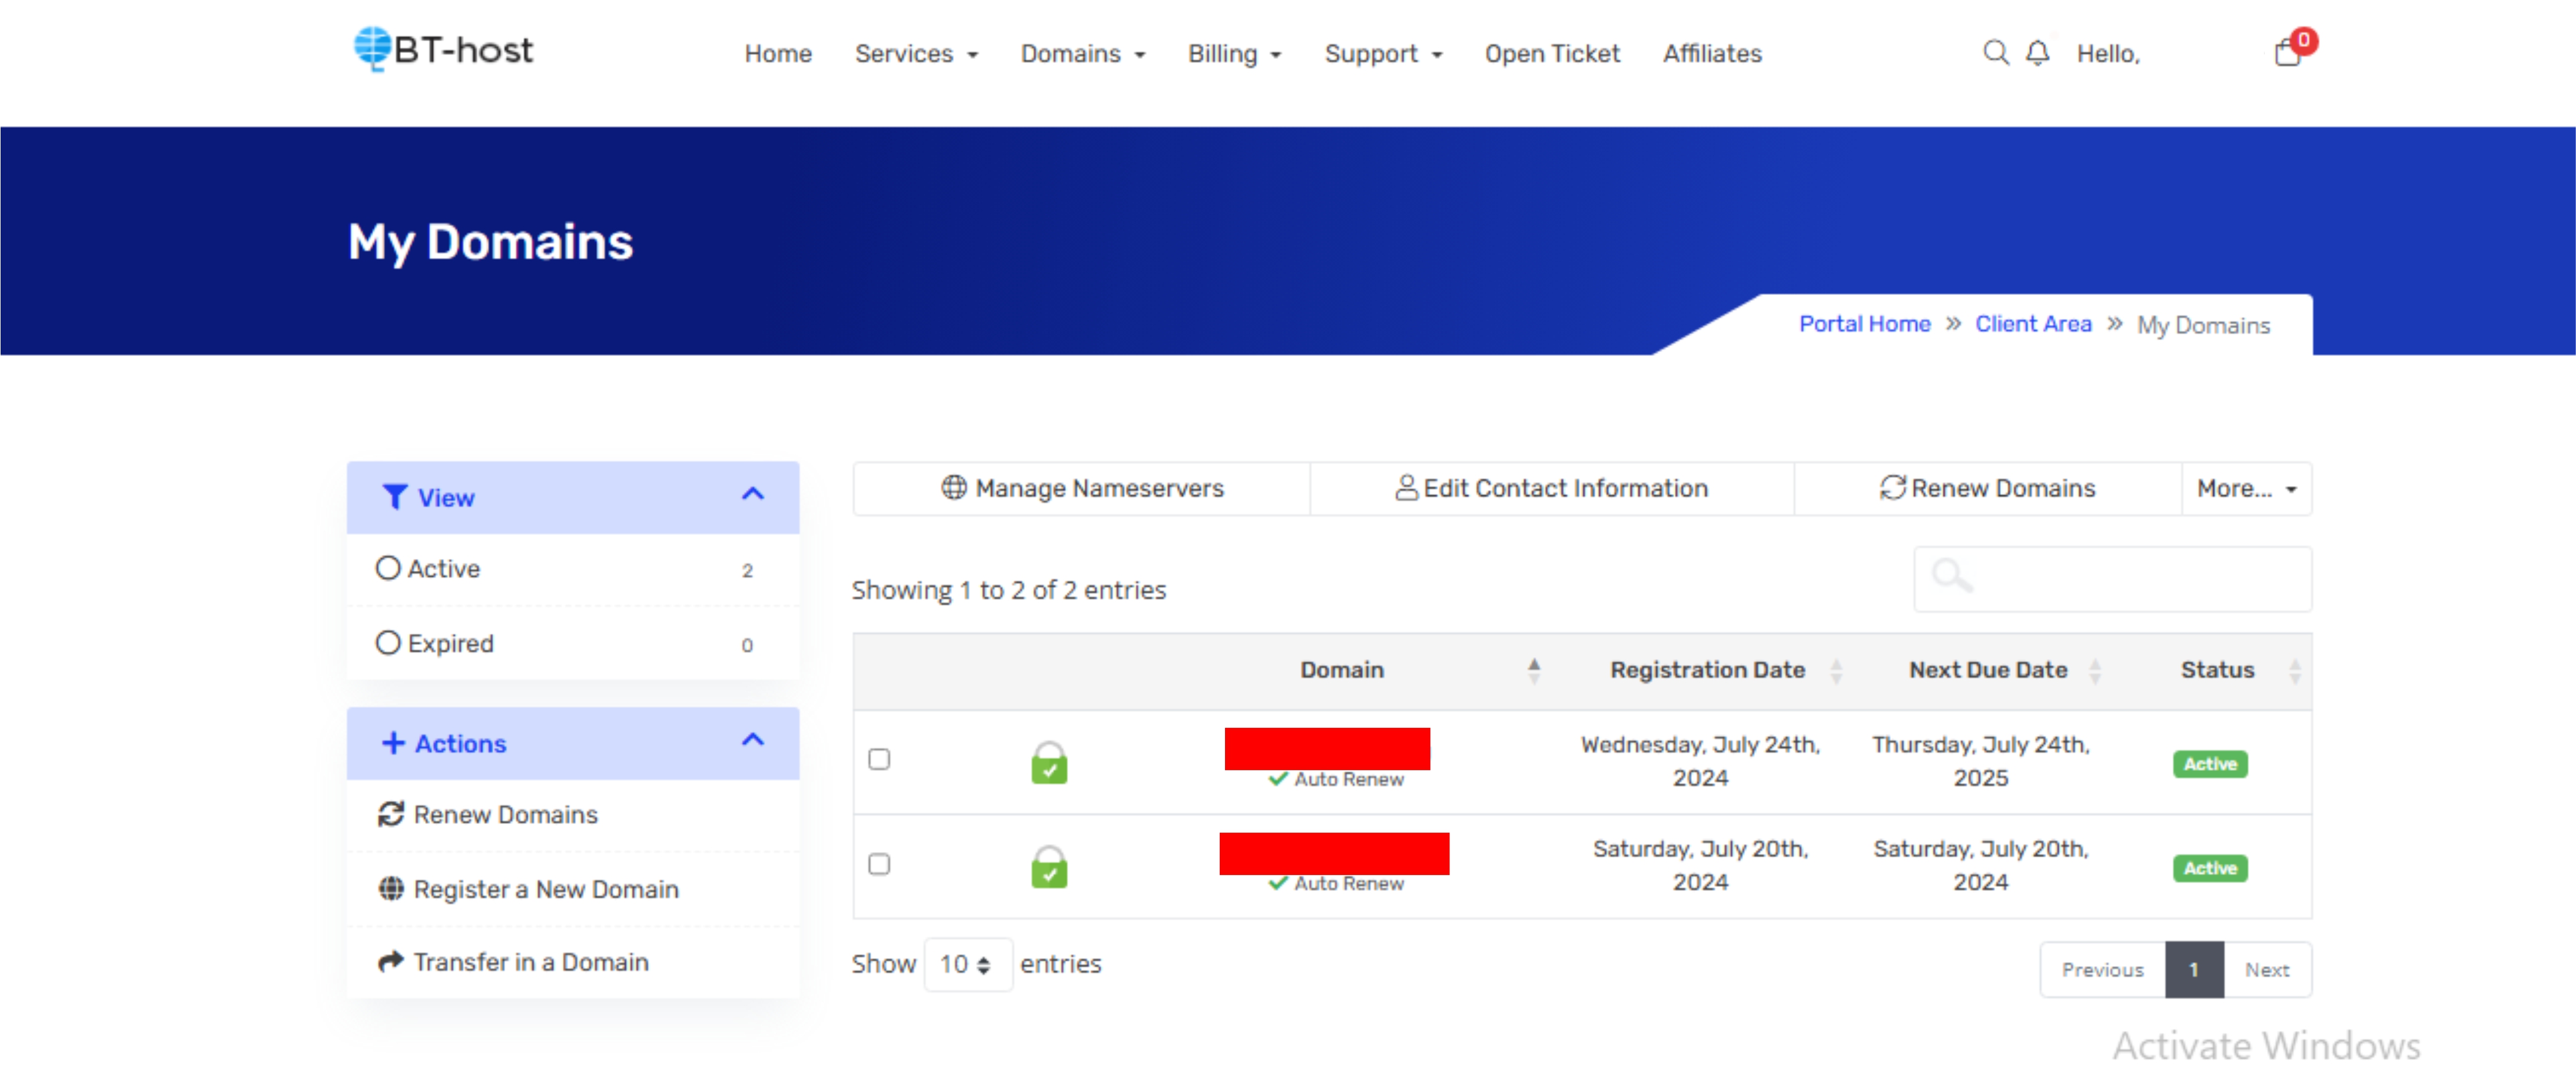Click Edit Contact Information person button
Screen dimensions: 2576x1068
point(1552,488)
